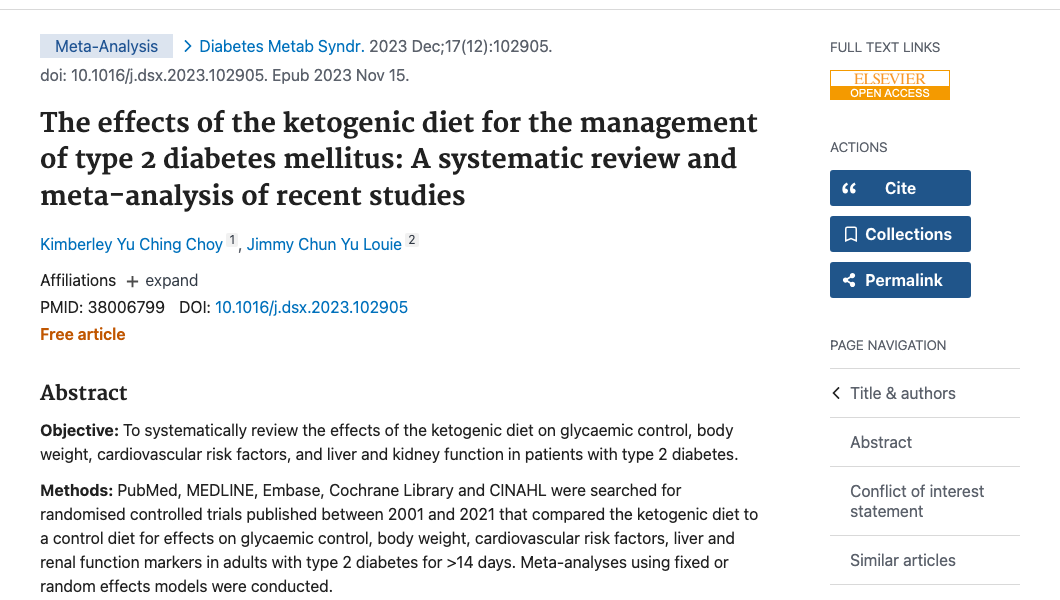
Task: Click the chevron after the Meta-Analysis badge
Action: pos(186,45)
